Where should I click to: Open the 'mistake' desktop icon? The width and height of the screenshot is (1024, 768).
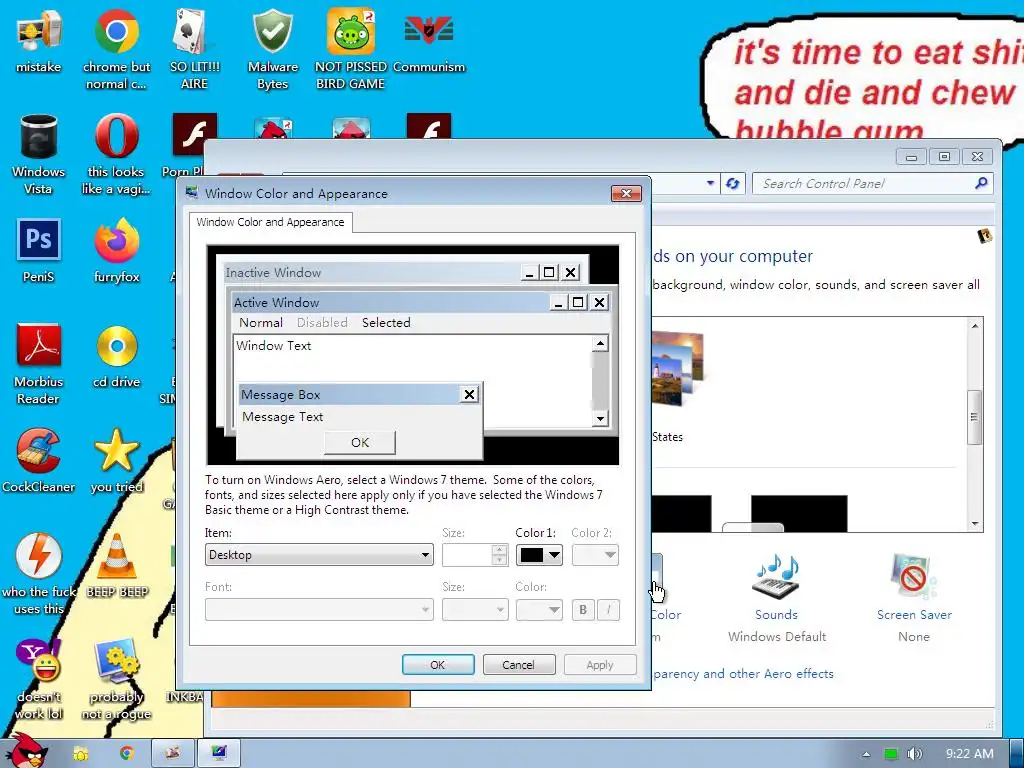pyautogui.click(x=39, y=41)
